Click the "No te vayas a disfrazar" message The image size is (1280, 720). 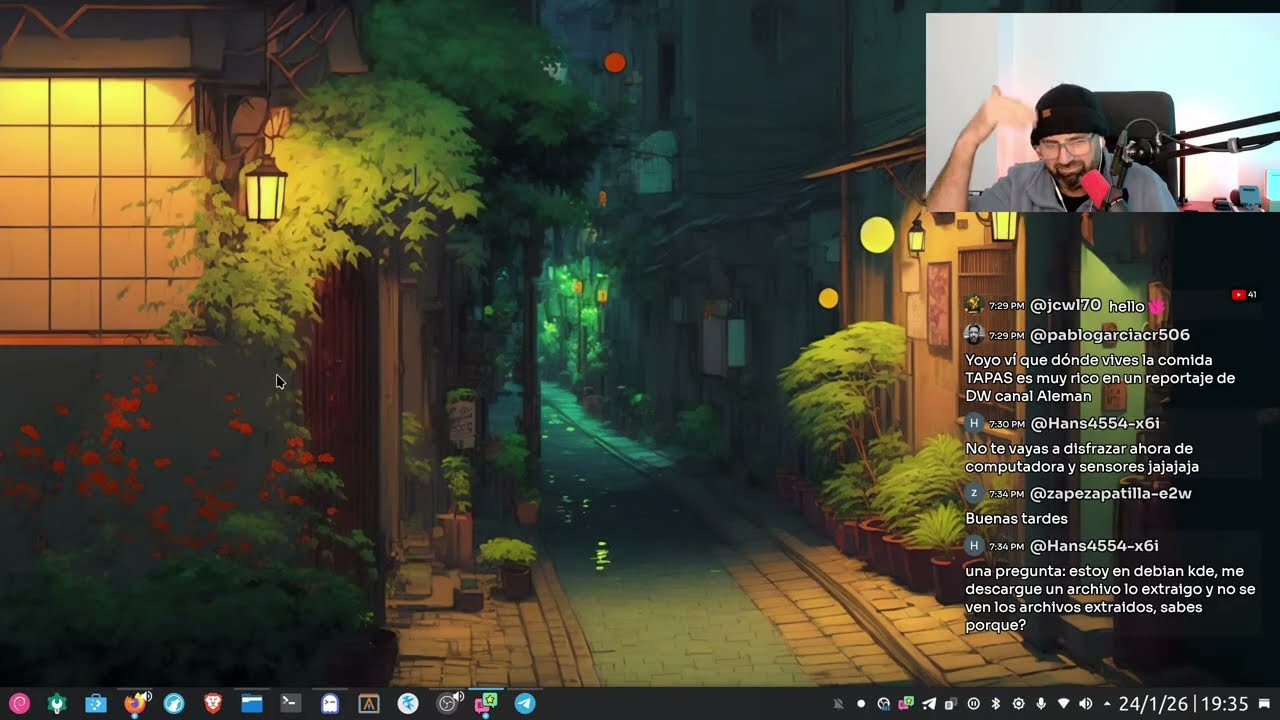1082,457
